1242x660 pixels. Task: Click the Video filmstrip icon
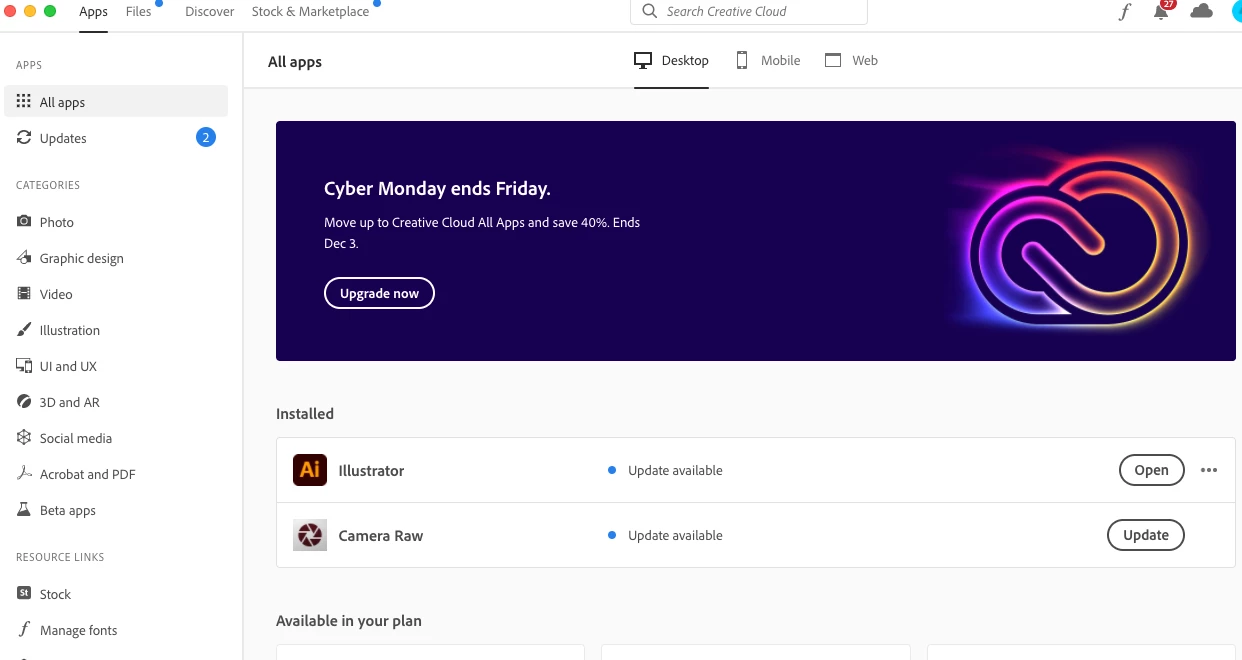(x=24, y=294)
